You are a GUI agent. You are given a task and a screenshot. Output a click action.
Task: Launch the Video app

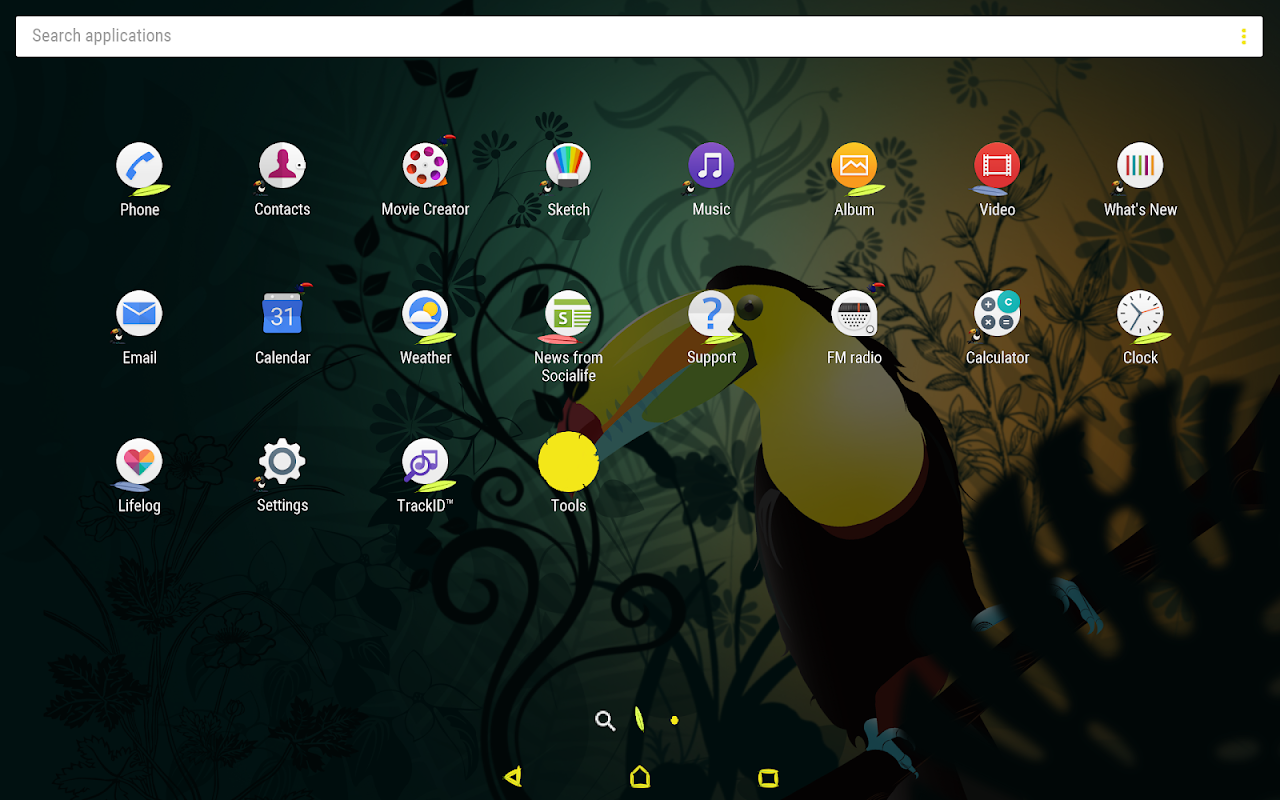(x=997, y=167)
